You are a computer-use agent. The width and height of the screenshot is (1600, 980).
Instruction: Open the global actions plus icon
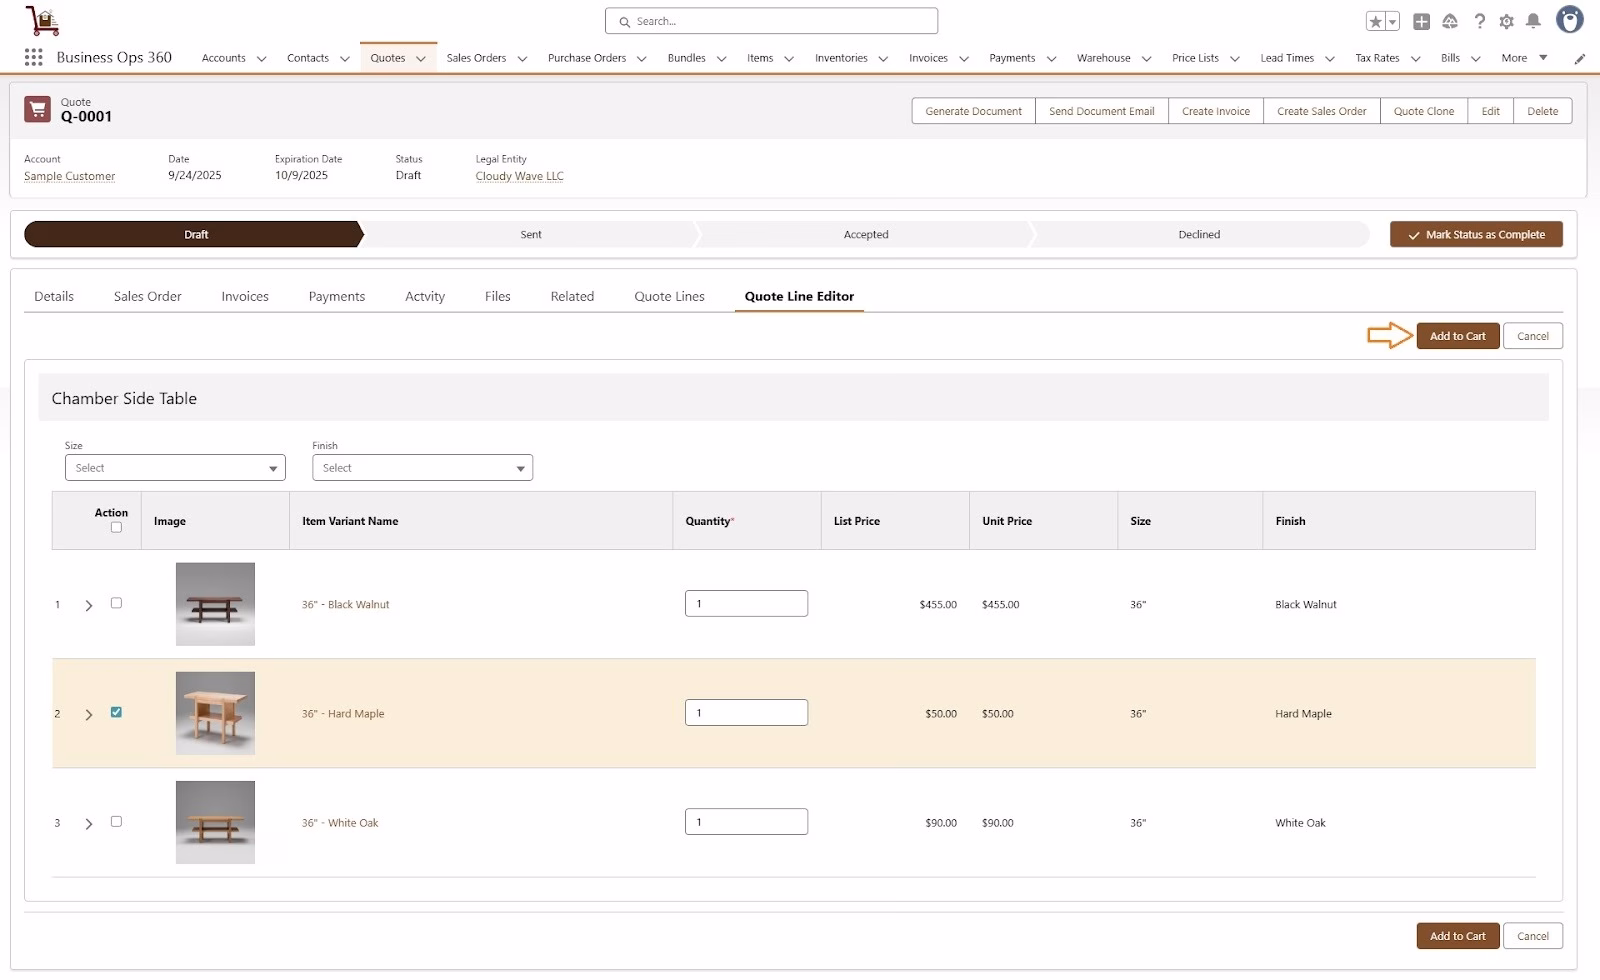click(x=1421, y=22)
